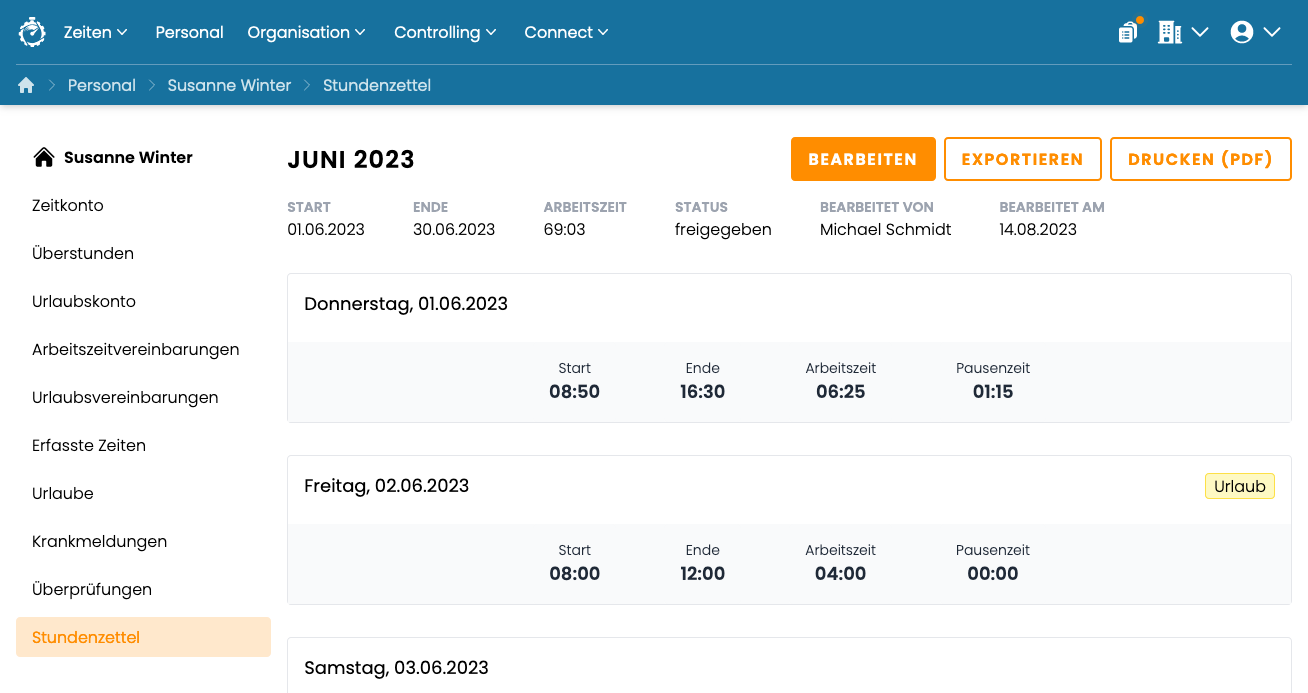Click the Urlaub badge on Friday
The width and height of the screenshot is (1308, 693).
tap(1240, 486)
